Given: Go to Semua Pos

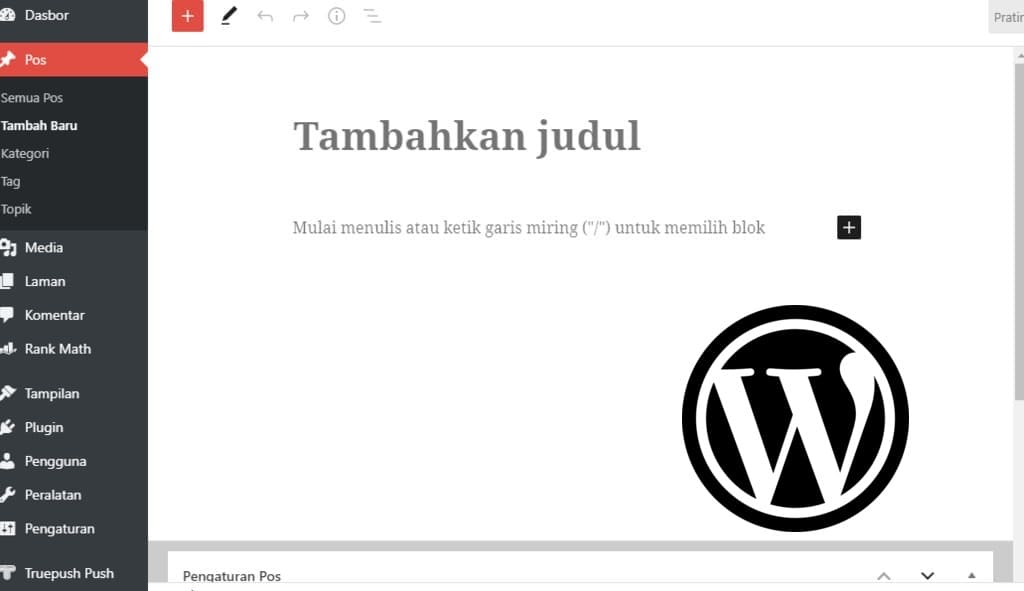Looking at the screenshot, I should pos(31,97).
